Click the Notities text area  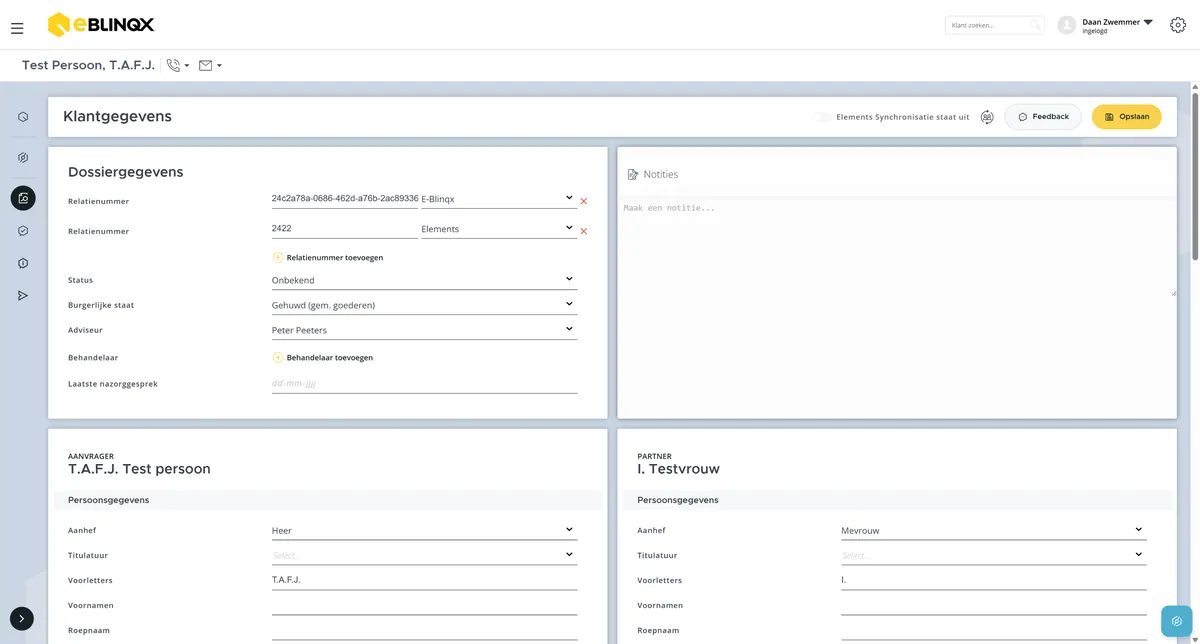point(897,250)
